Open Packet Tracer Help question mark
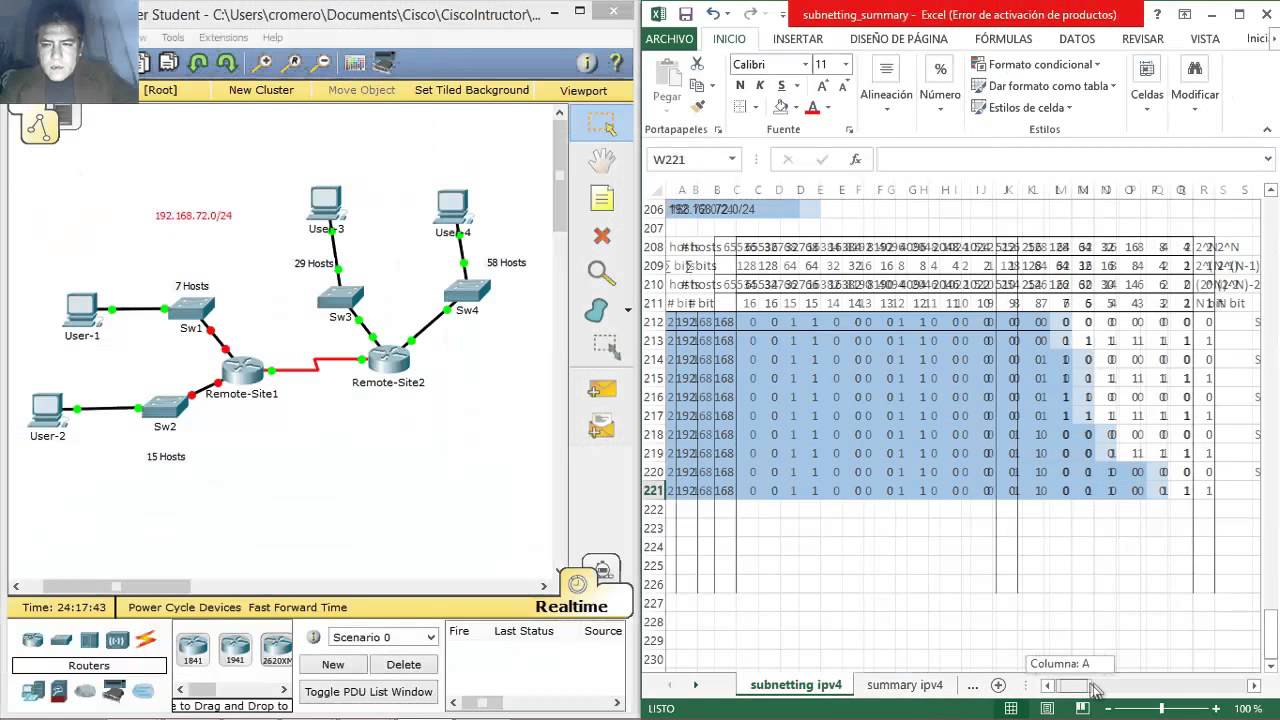This screenshot has height=720, width=1280. point(616,63)
